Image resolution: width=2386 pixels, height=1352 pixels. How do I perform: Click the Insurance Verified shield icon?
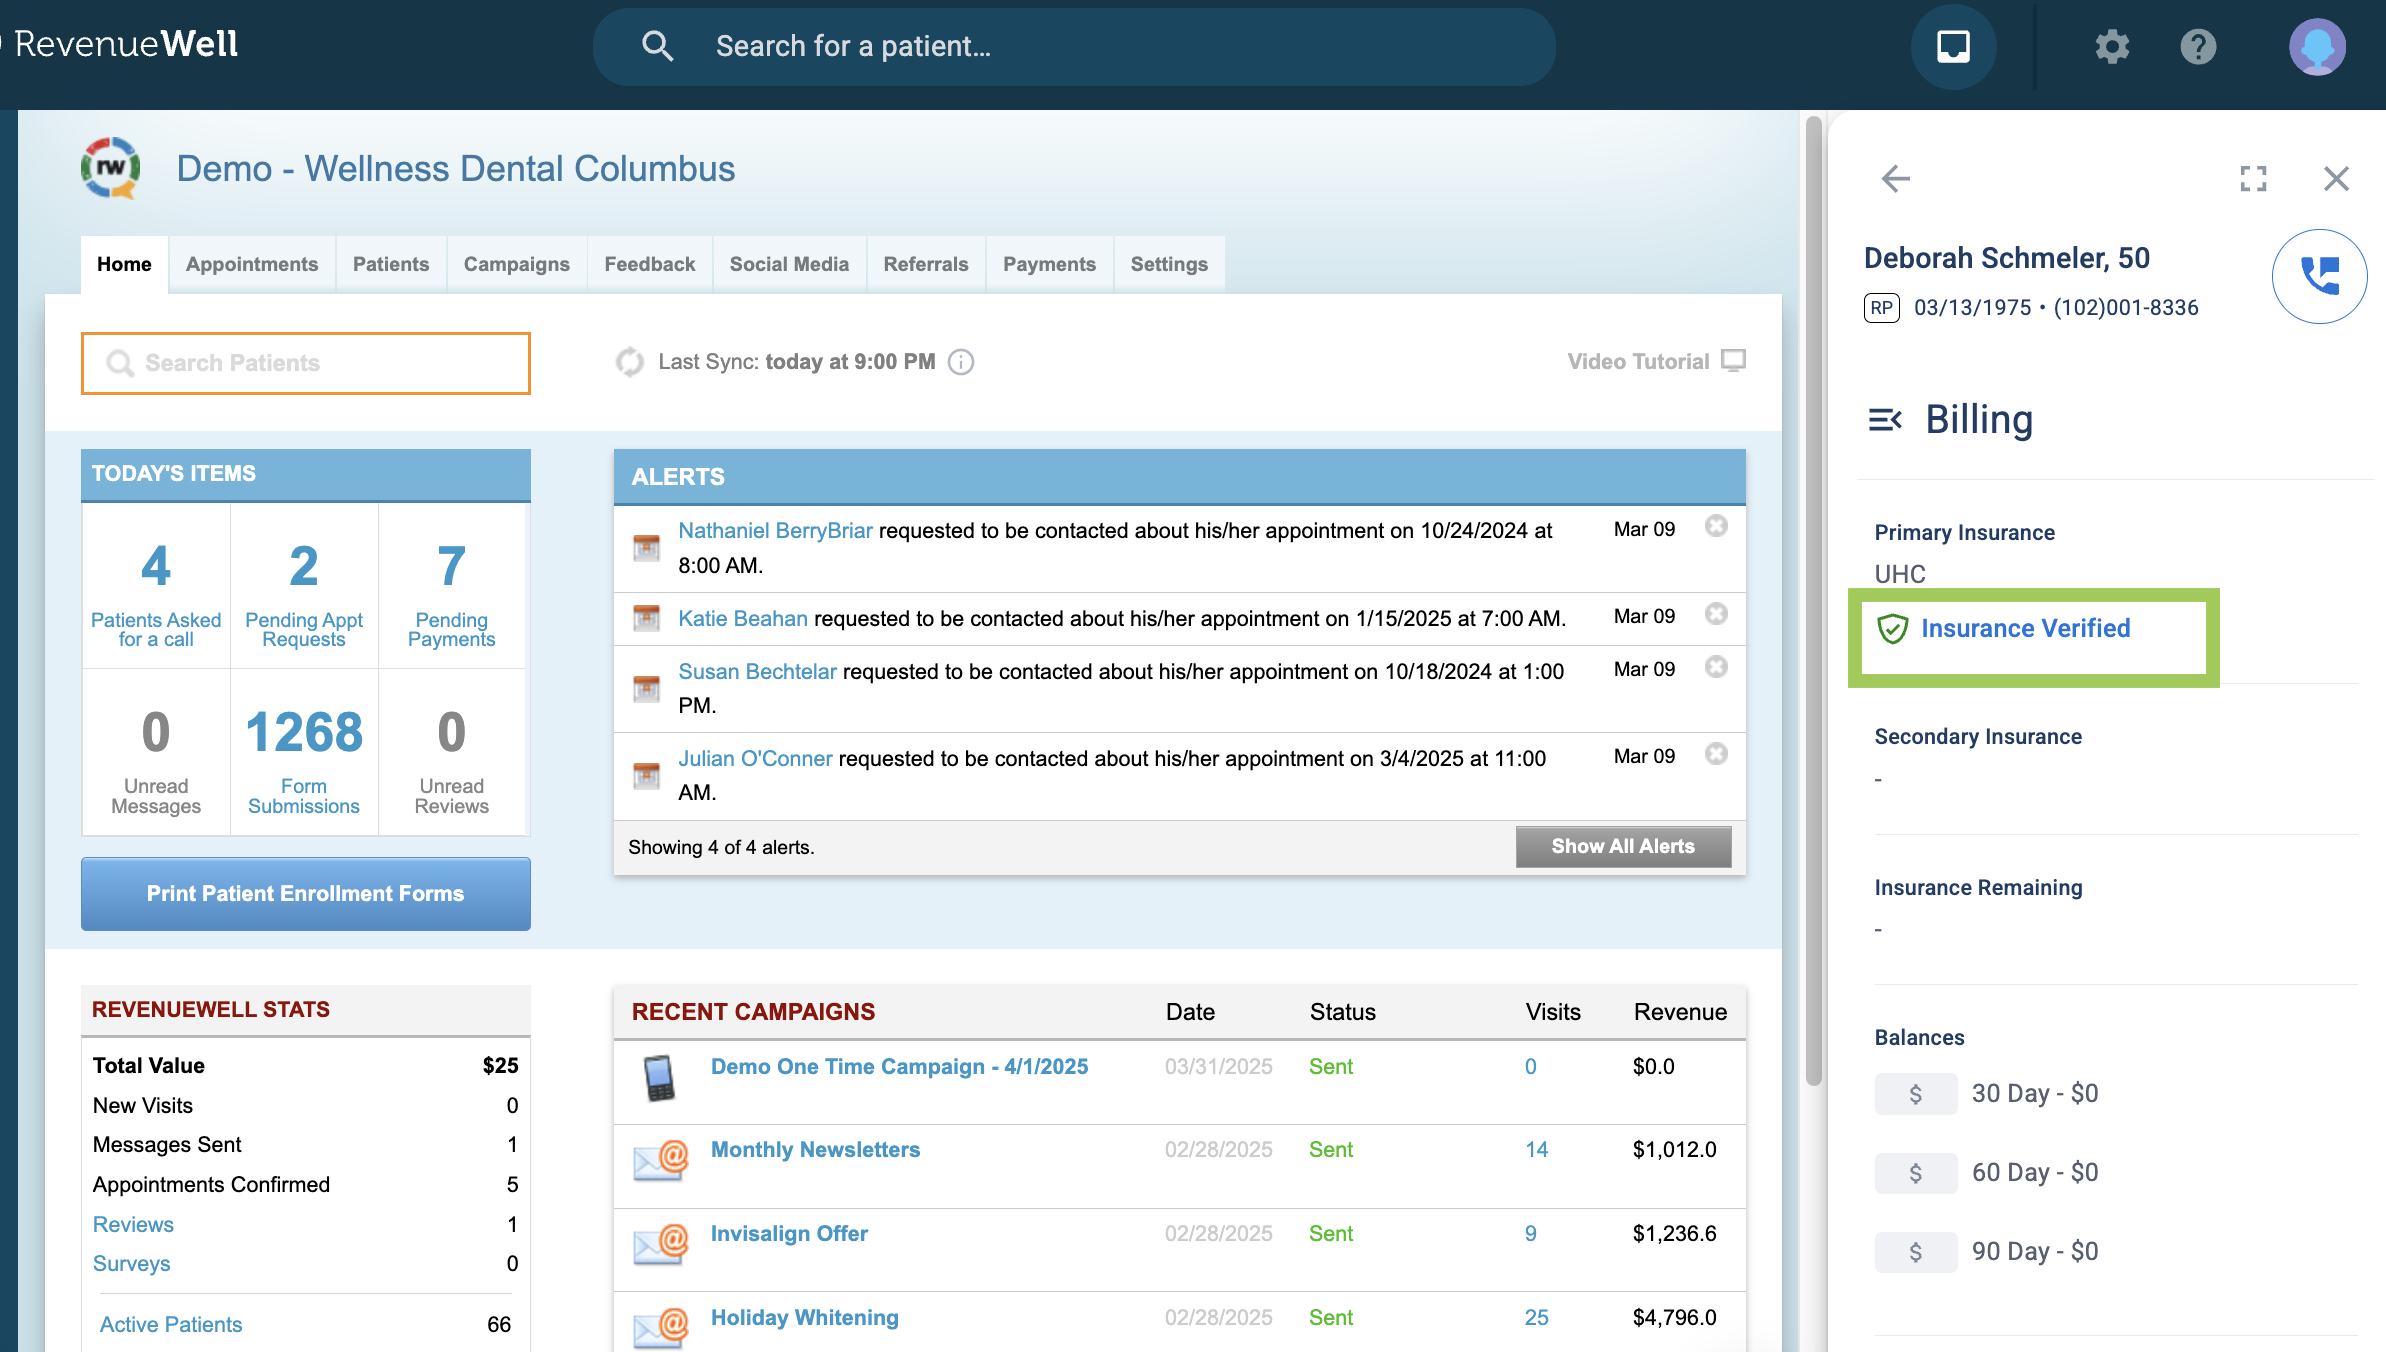pyautogui.click(x=1892, y=629)
